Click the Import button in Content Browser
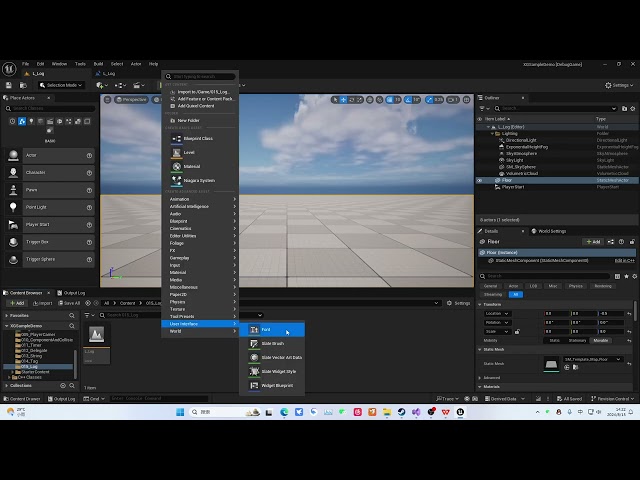This screenshot has width=640, height=480. pyautogui.click(x=42, y=303)
